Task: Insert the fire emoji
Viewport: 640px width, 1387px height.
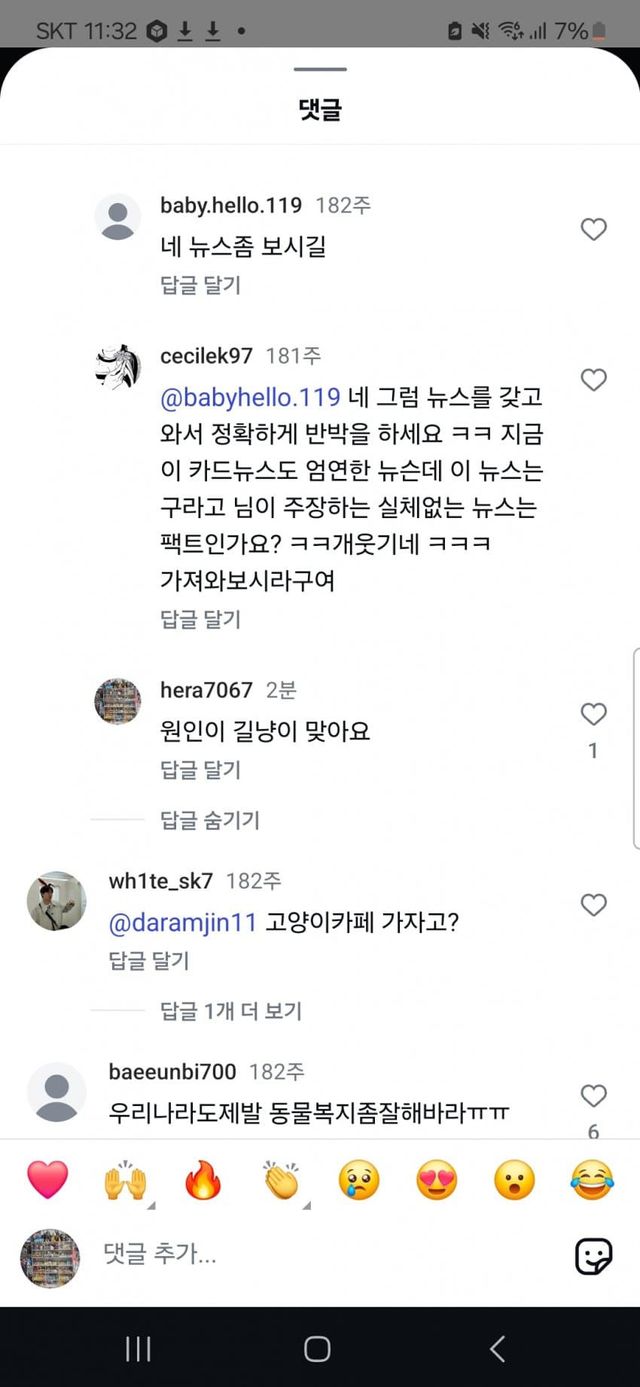Action: [203, 1182]
